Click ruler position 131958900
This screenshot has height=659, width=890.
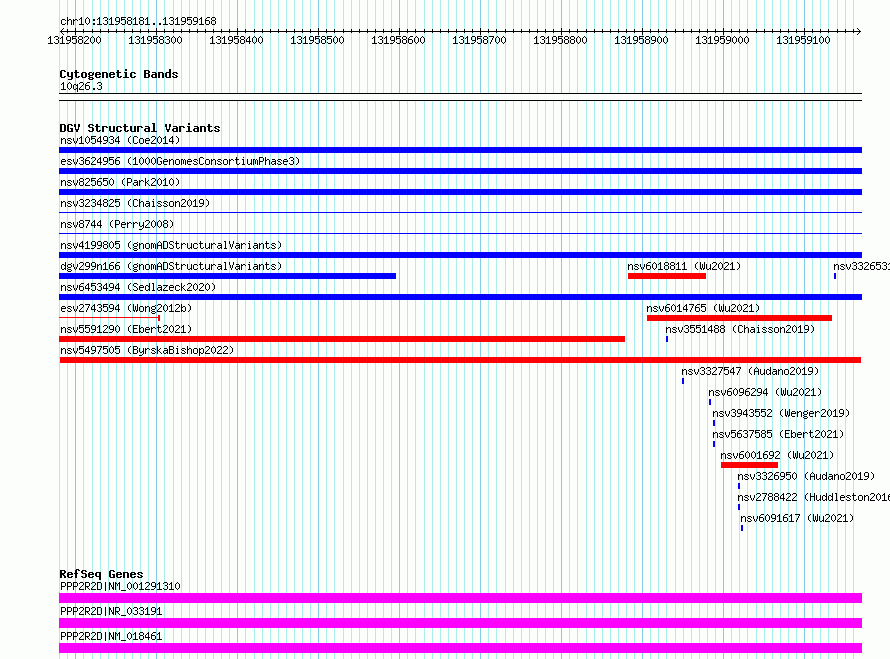point(641,40)
